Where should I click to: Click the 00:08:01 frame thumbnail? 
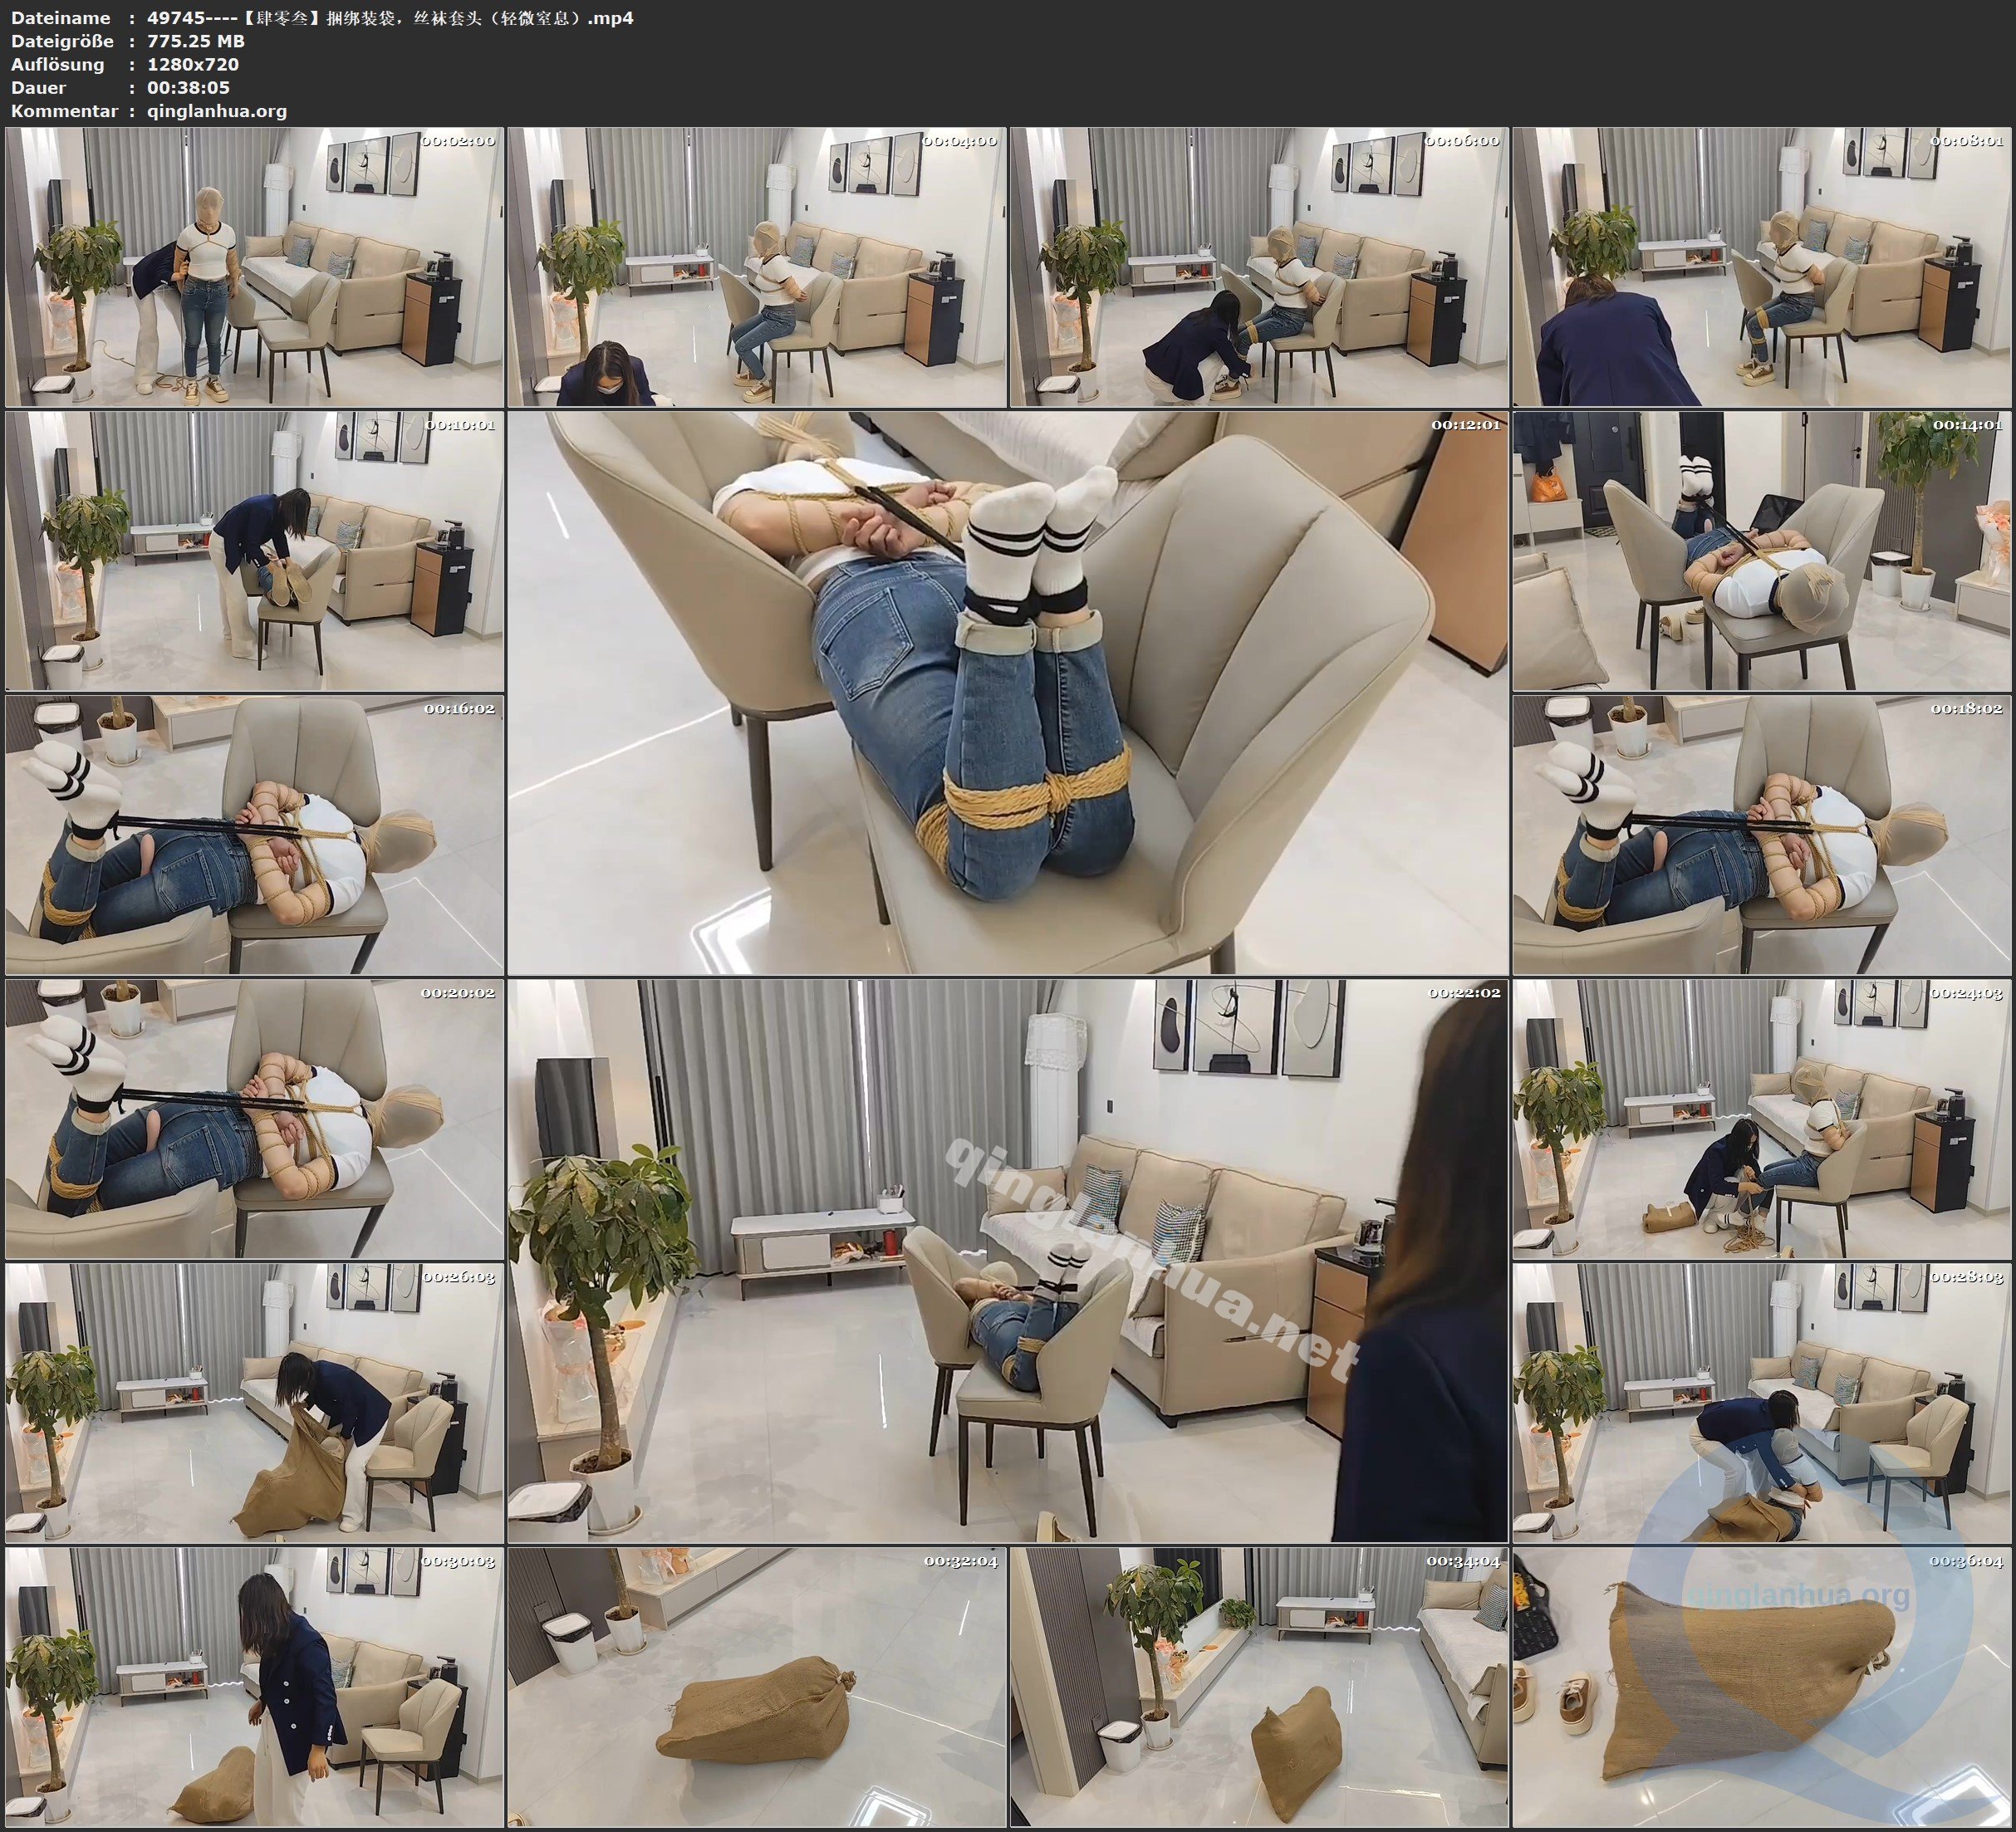[x=1761, y=267]
